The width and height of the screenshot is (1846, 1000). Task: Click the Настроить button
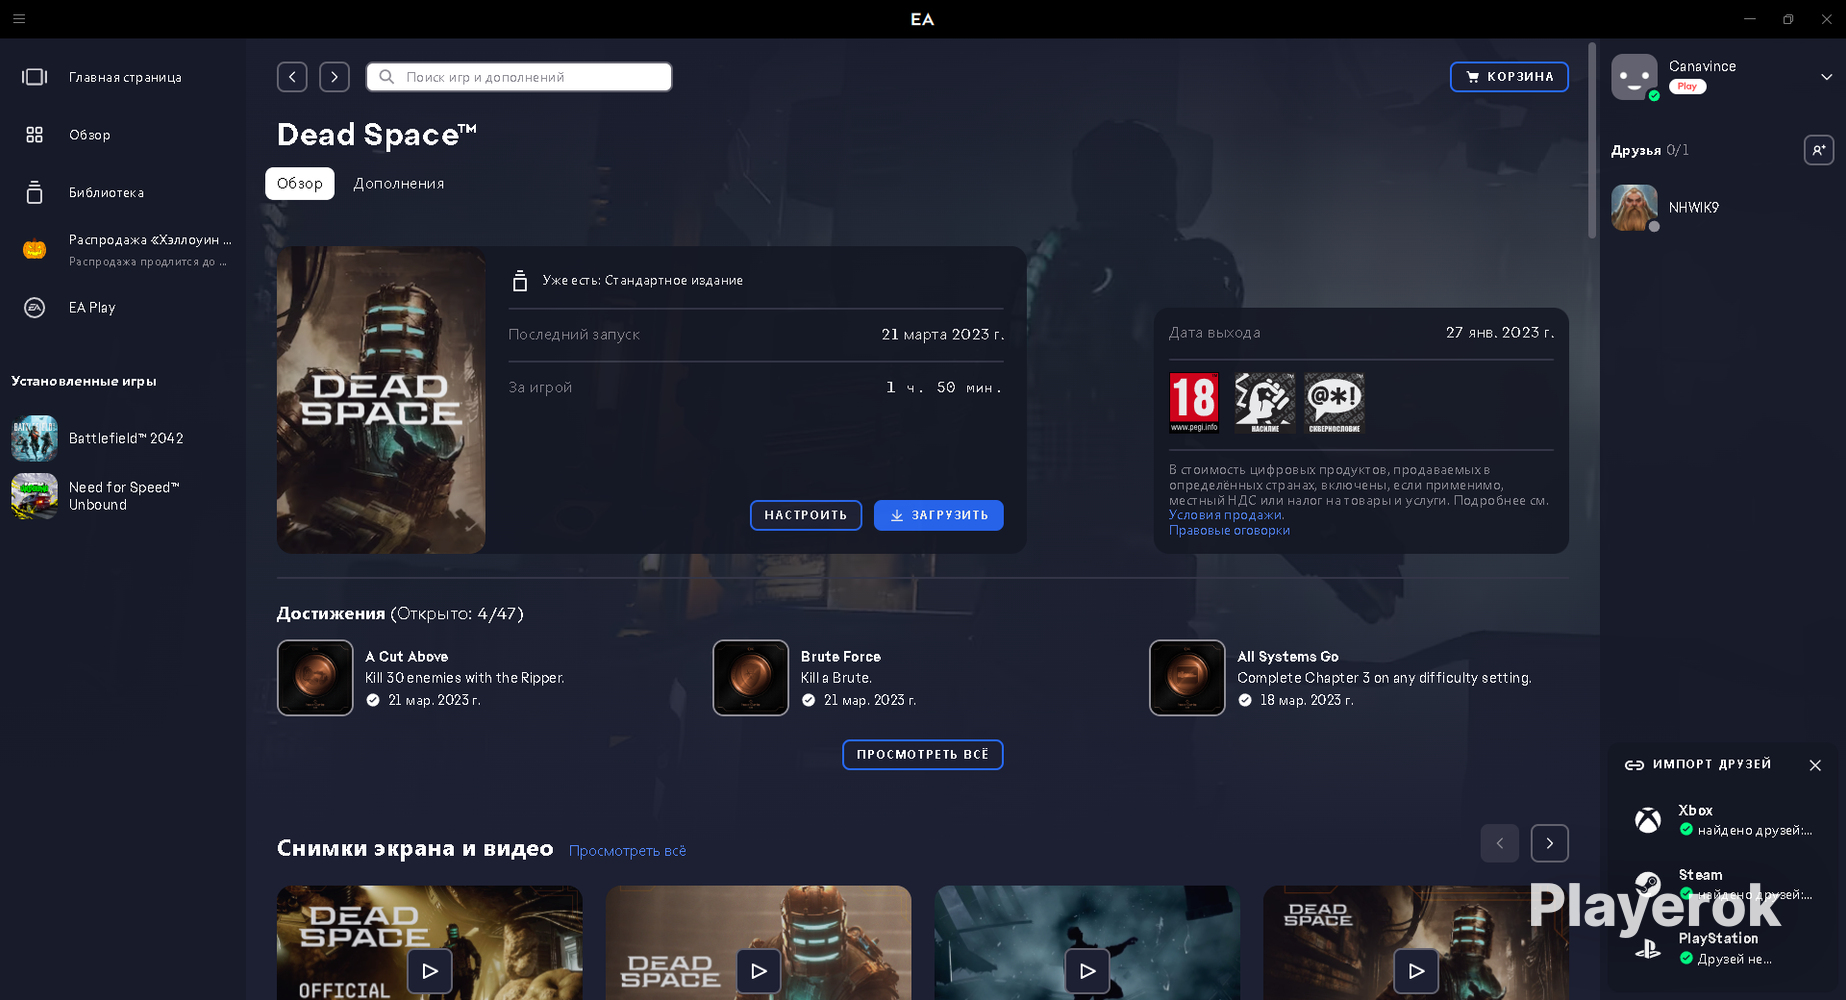tap(806, 515)
